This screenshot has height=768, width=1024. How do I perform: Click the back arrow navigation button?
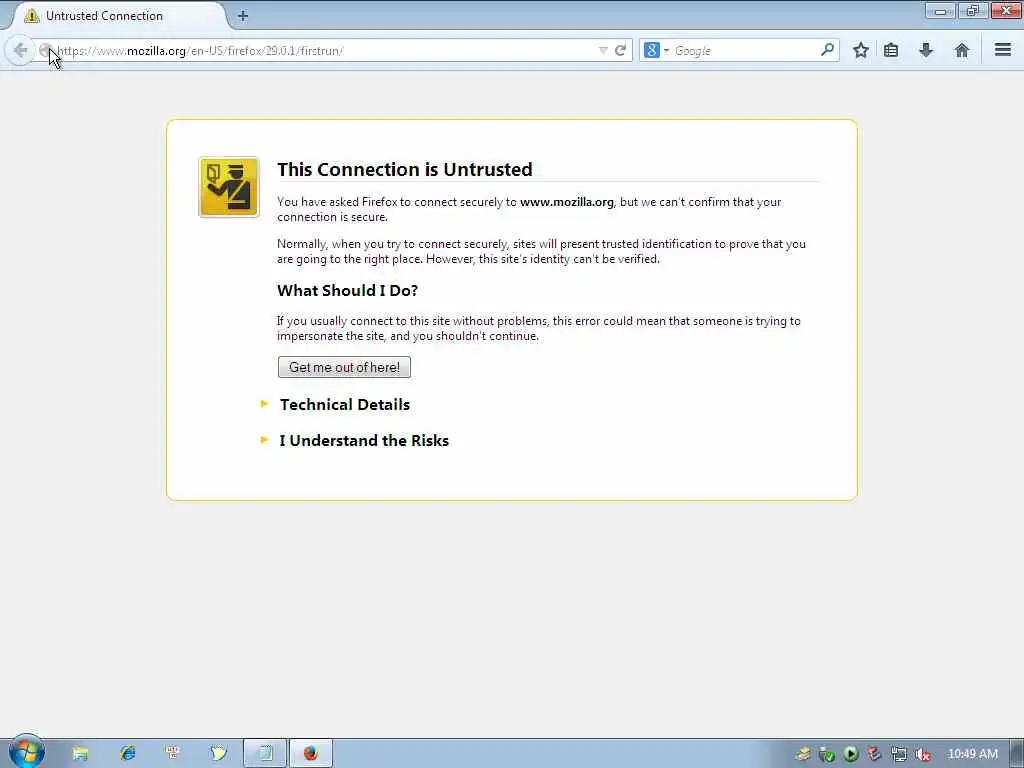point(20,50)
